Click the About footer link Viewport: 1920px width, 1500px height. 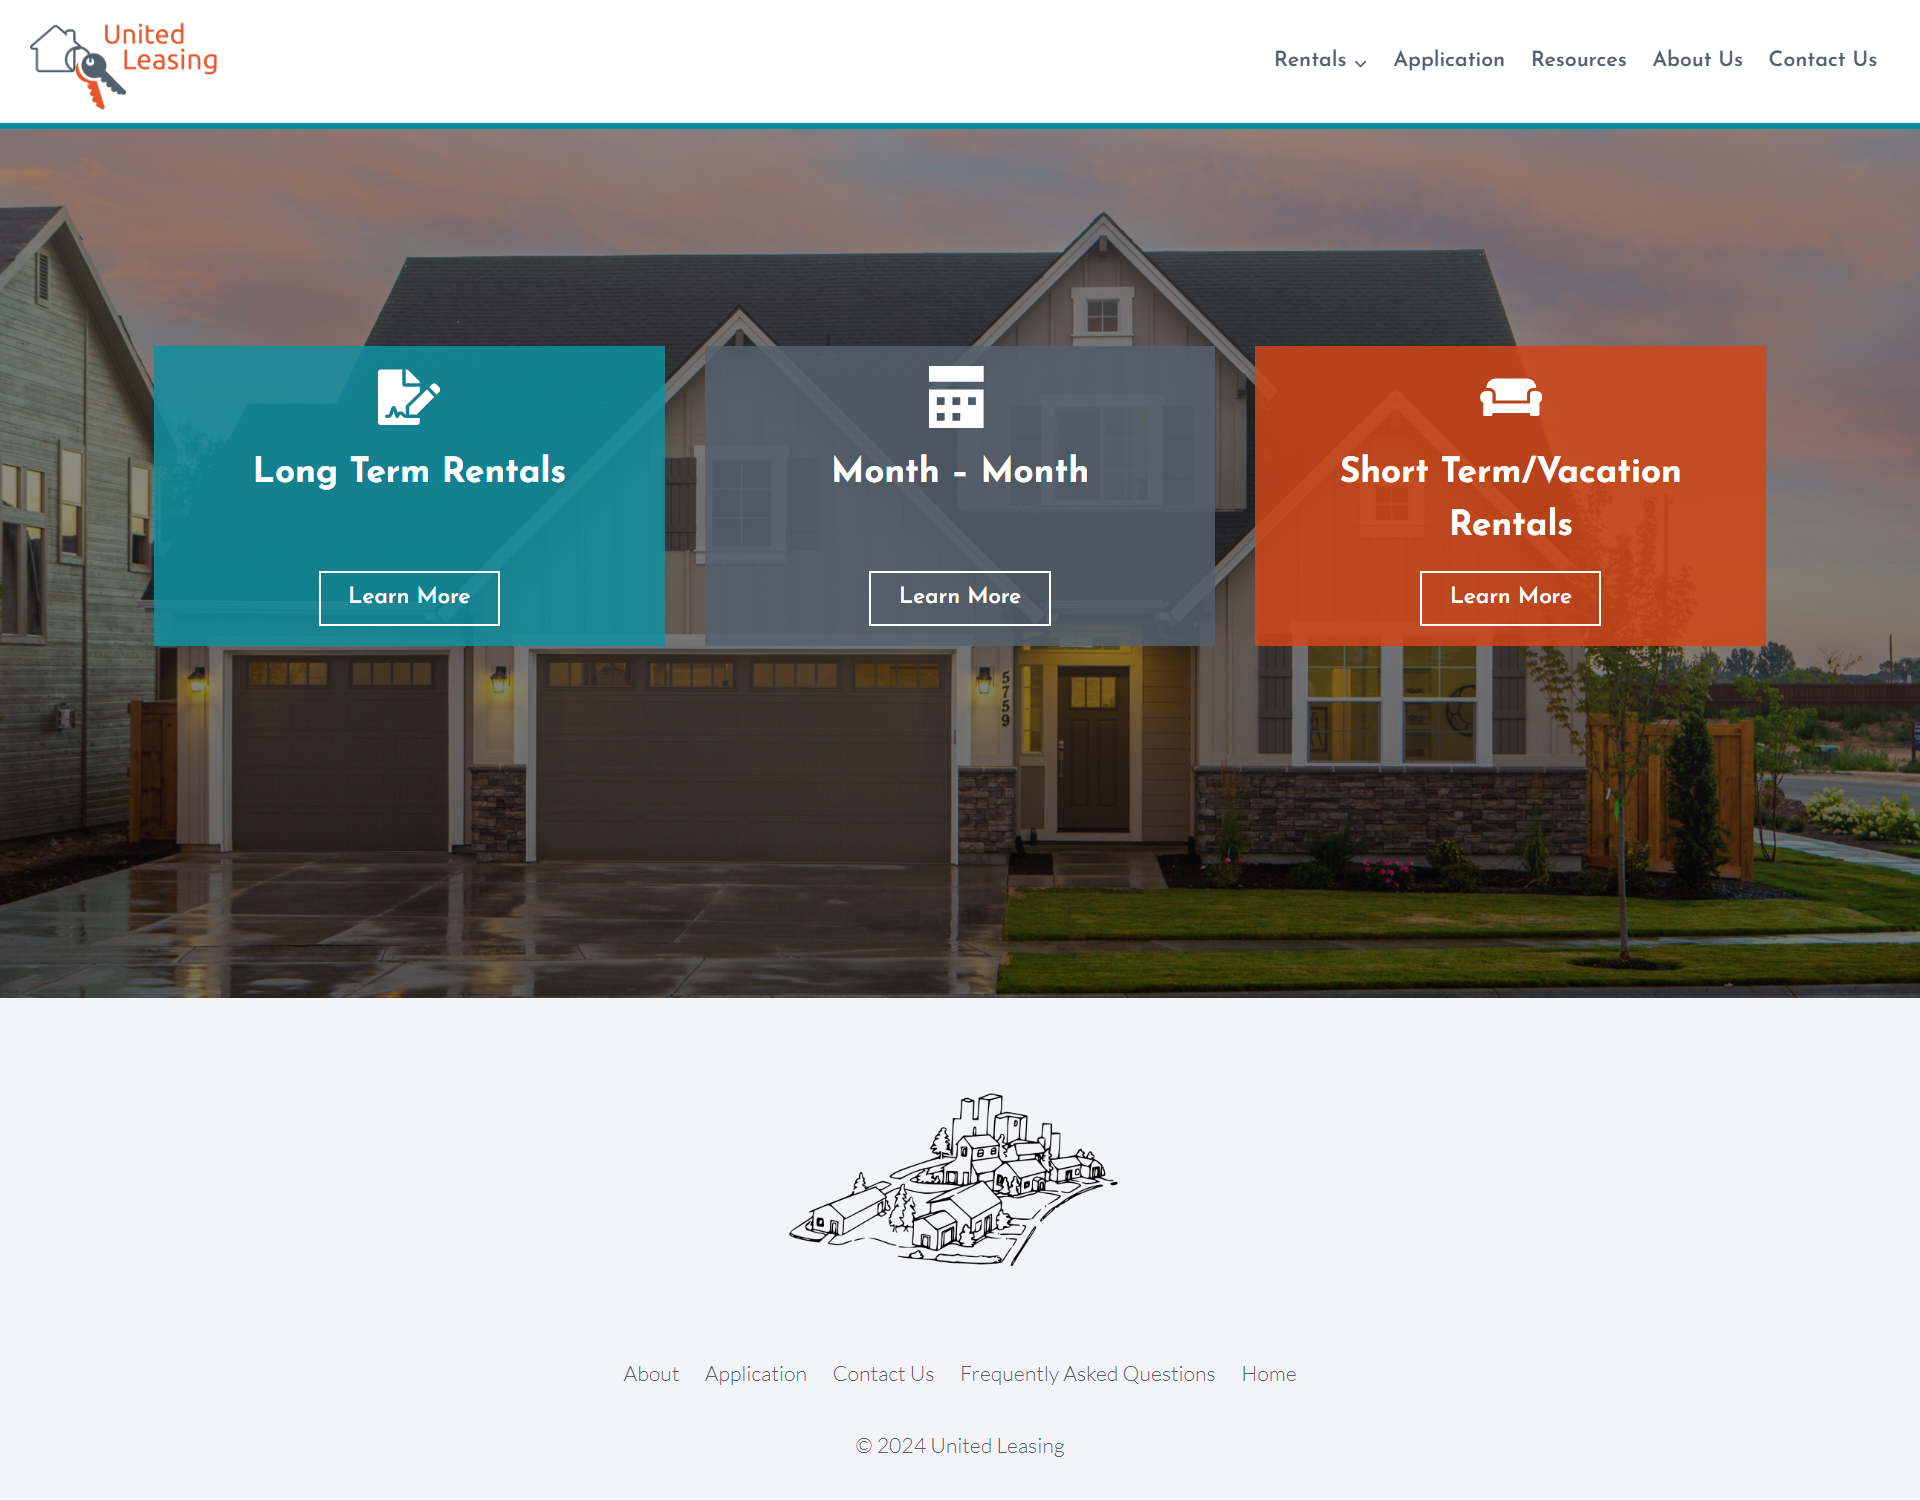(651, 1372)
